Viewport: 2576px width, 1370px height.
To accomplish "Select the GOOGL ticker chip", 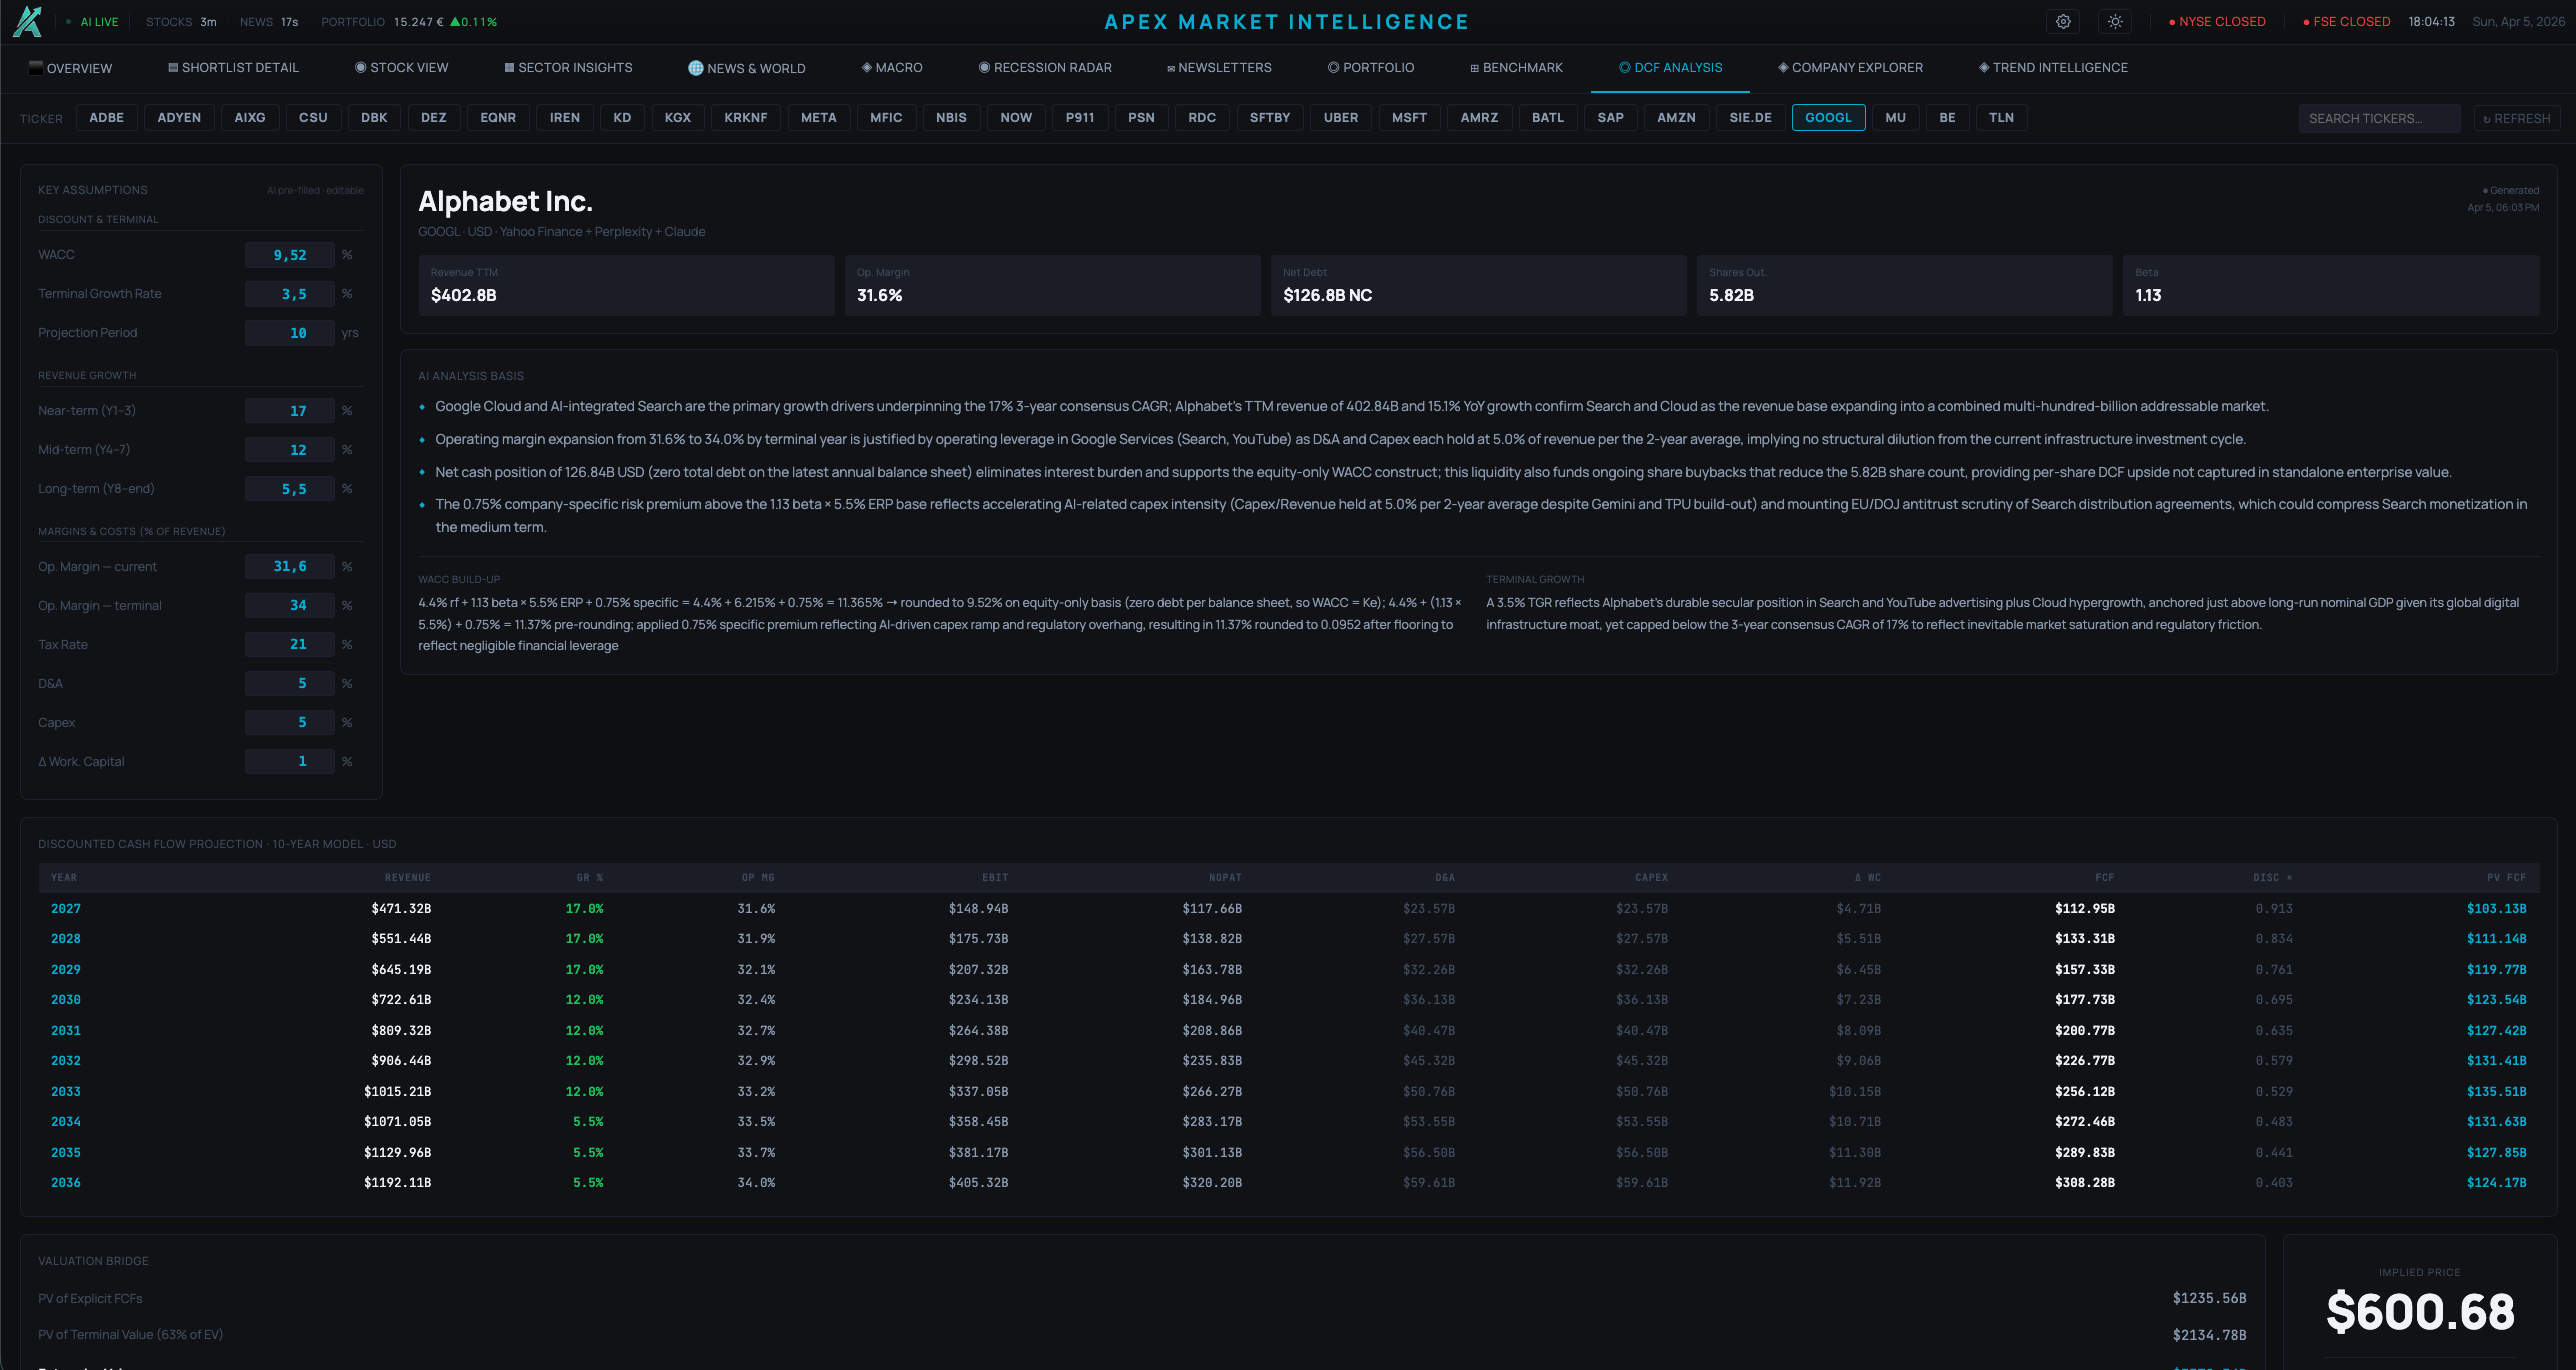I will 1829,117.
